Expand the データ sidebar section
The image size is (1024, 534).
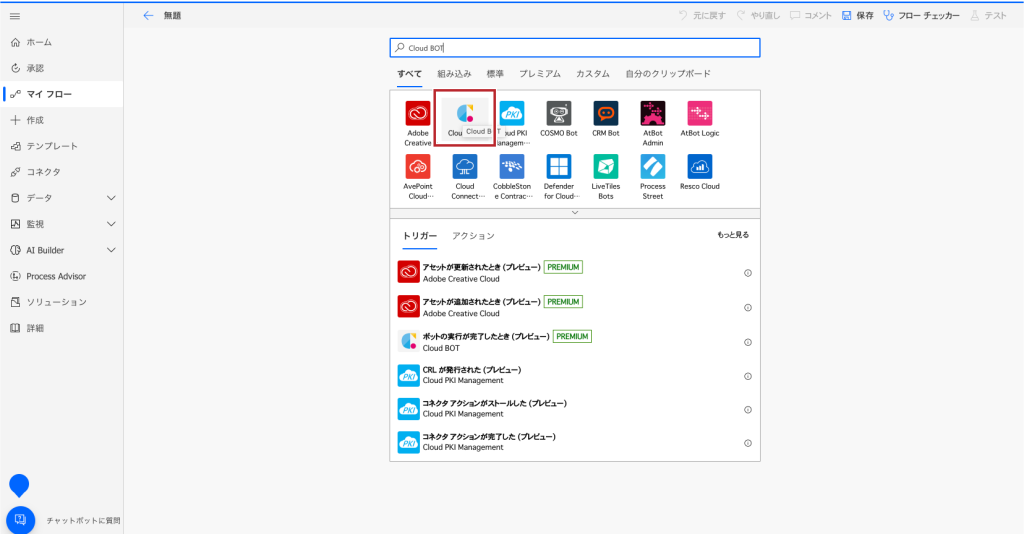click(x=111, y=198)
